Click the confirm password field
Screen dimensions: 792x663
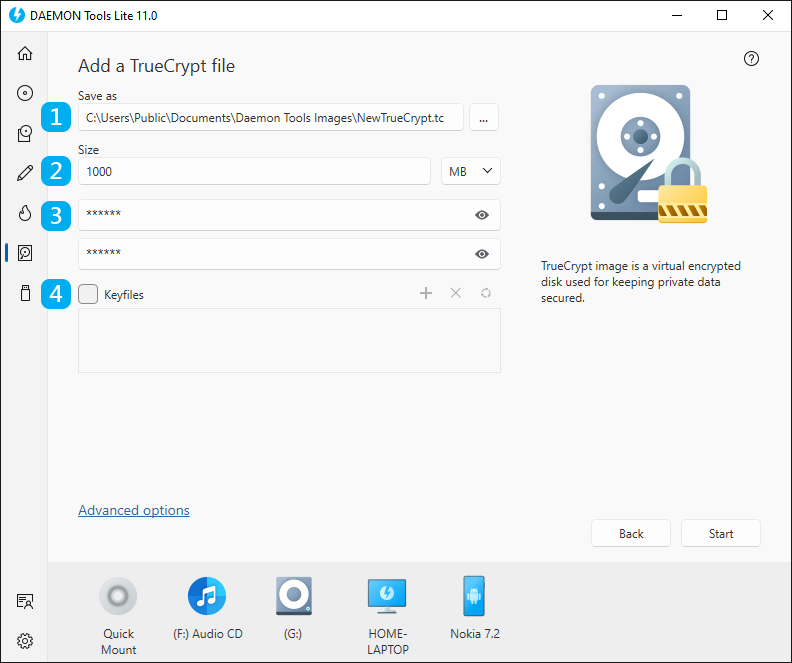(289, 254)
